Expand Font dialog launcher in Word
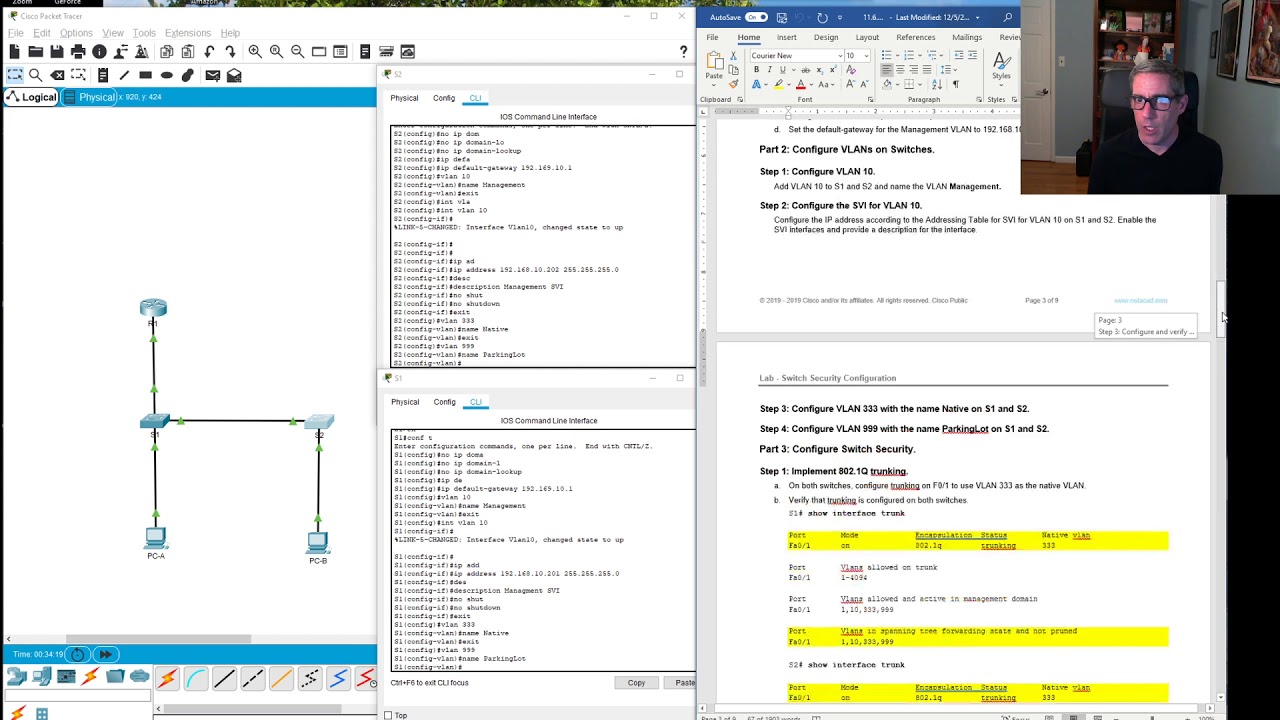Screen dimensions: 1280x720 [870, 100]
